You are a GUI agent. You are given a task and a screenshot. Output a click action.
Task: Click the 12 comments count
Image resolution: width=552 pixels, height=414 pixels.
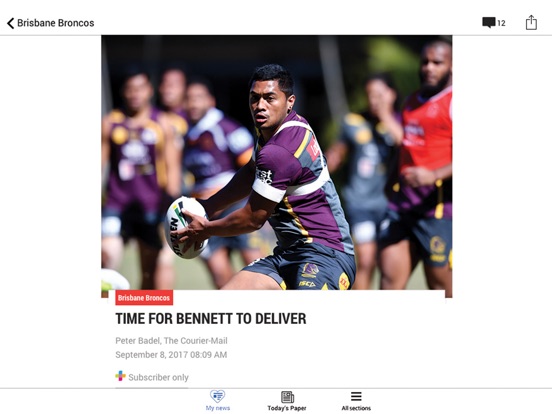[501, 23]
